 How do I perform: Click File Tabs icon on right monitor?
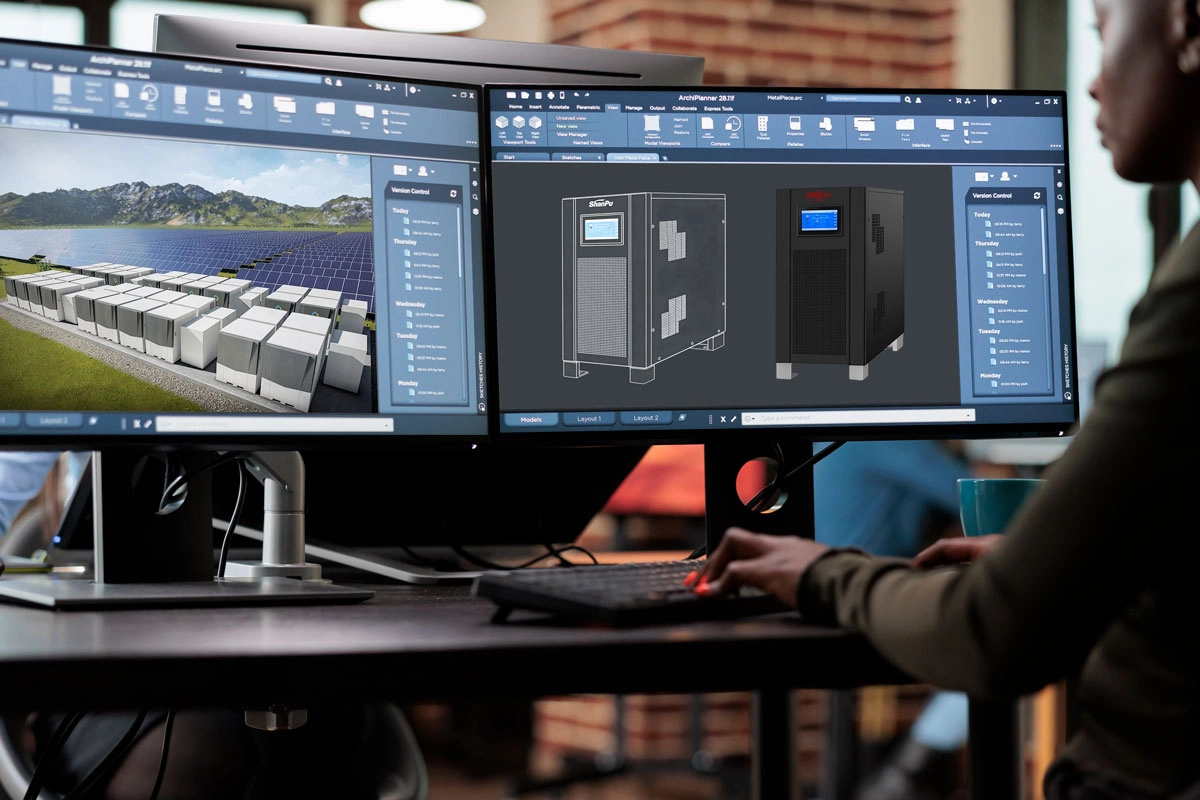coord(905,124)
